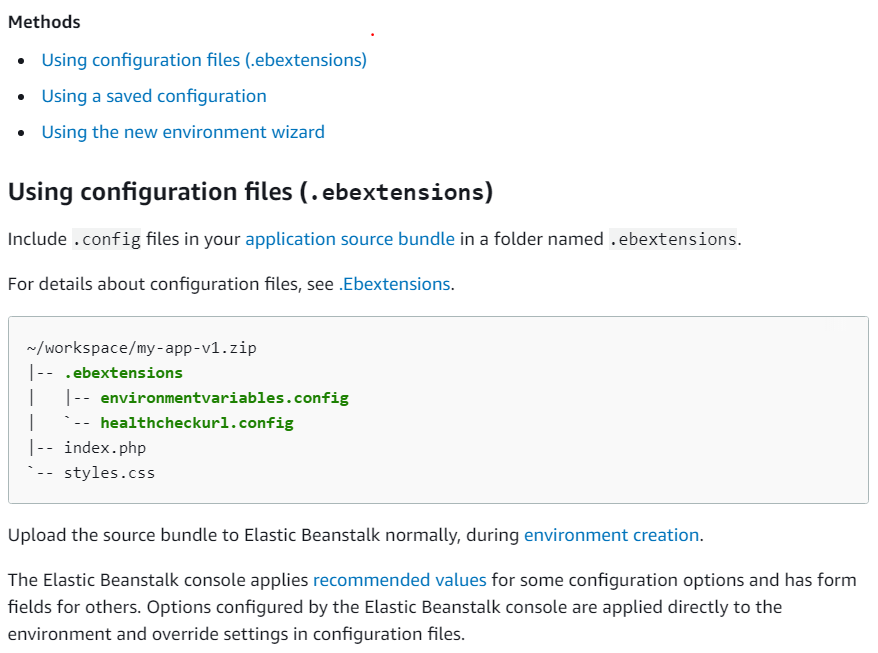The image size is (878, 653).
Task: Open the "recommended values" link
Action: (399, 579)
